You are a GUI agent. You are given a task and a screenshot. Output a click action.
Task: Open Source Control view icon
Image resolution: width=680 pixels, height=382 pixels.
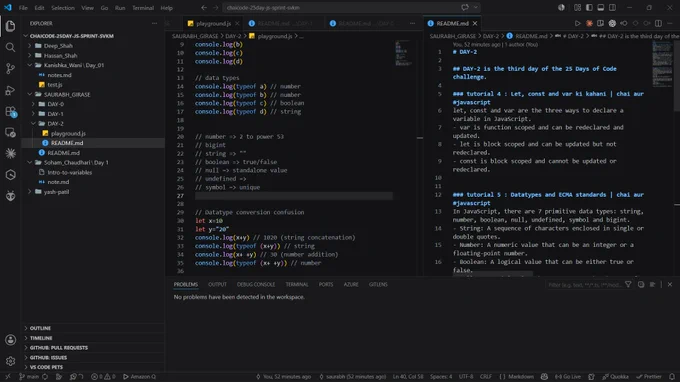coord(10,69)
